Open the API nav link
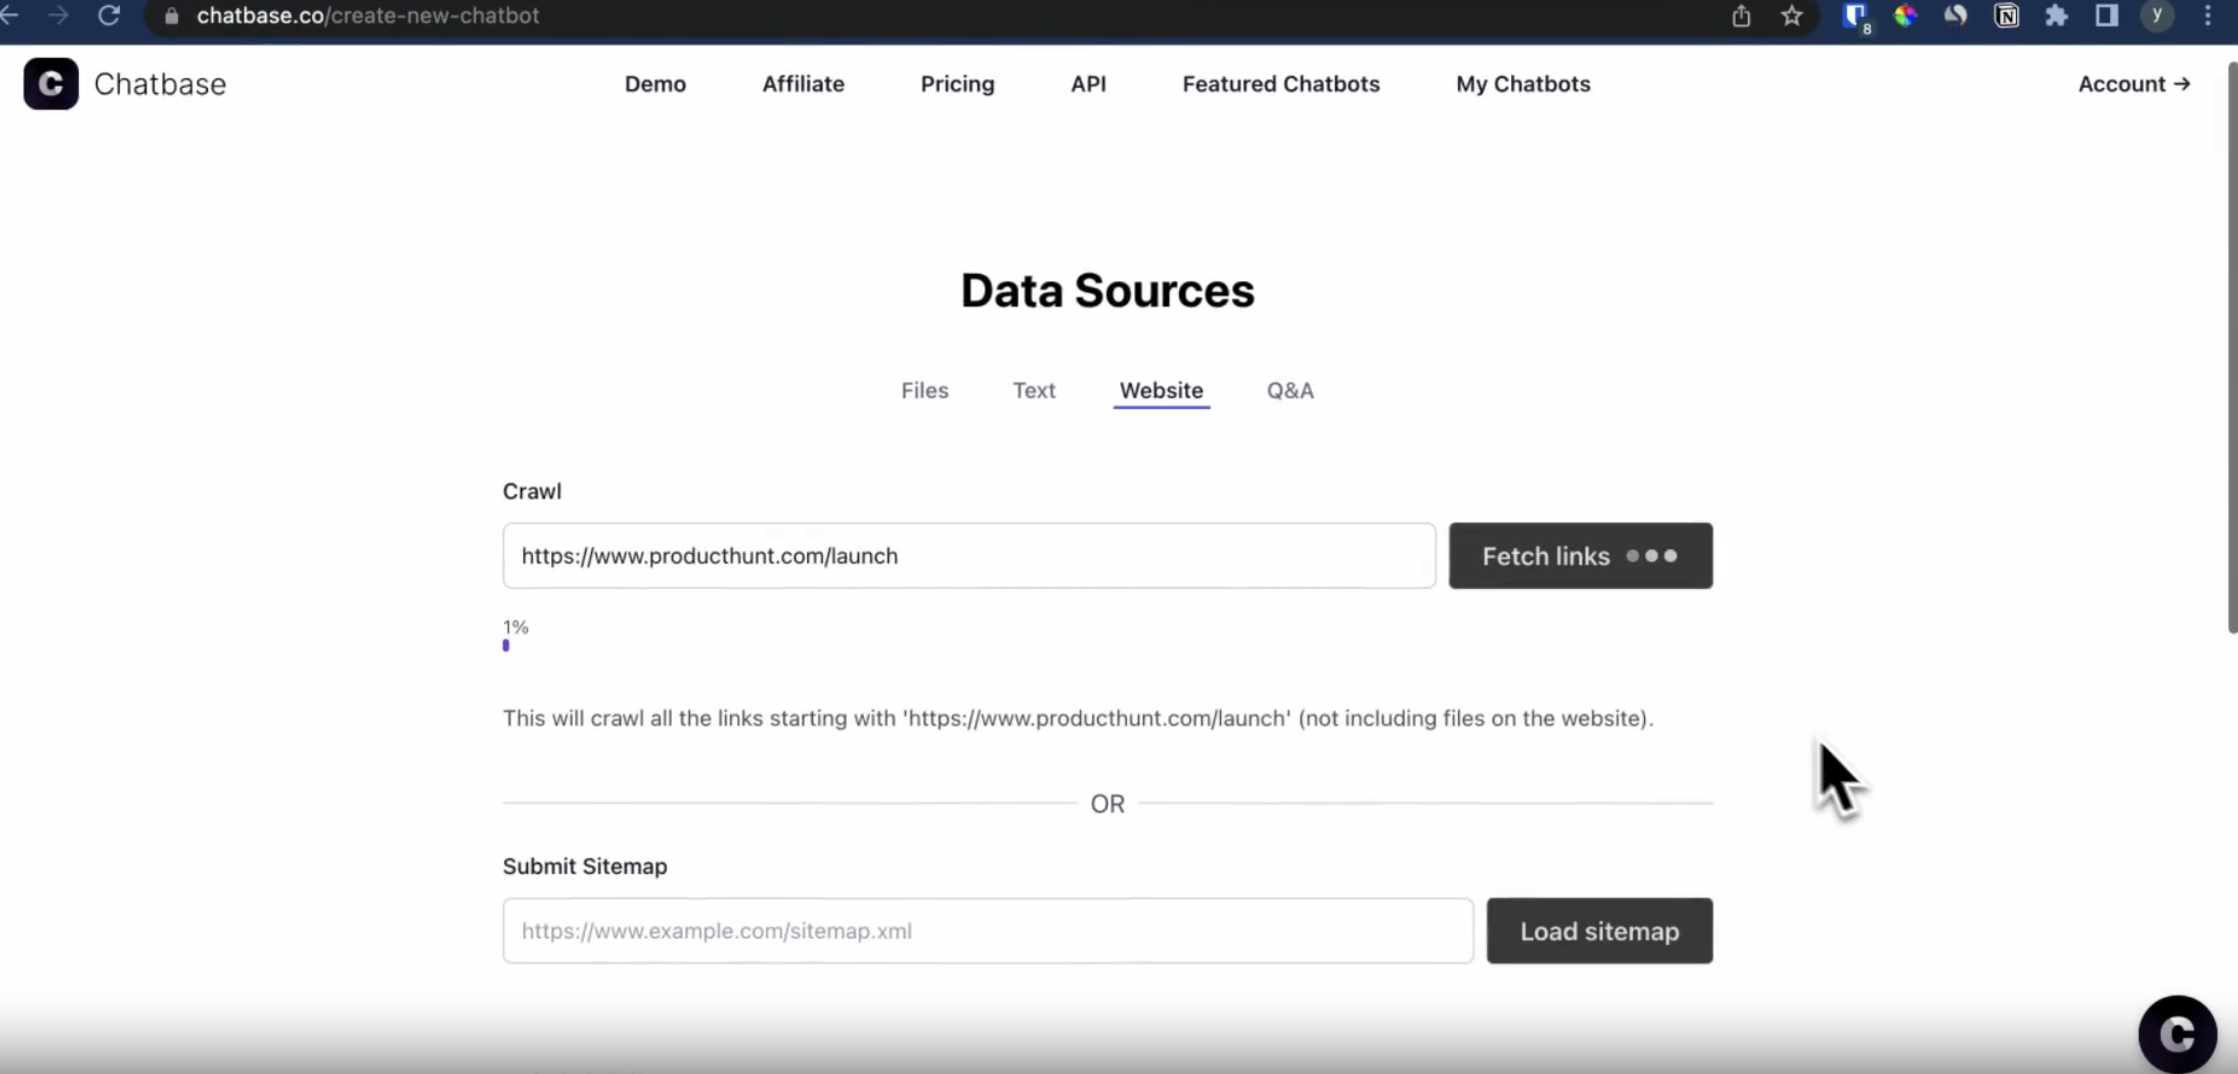 1088,84
